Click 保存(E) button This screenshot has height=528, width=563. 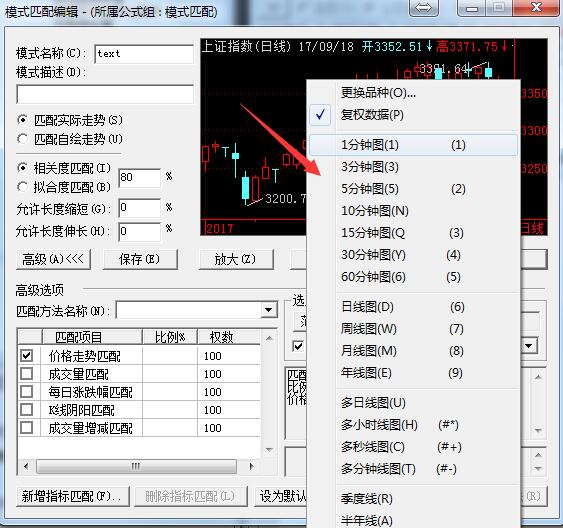point(140,259)
